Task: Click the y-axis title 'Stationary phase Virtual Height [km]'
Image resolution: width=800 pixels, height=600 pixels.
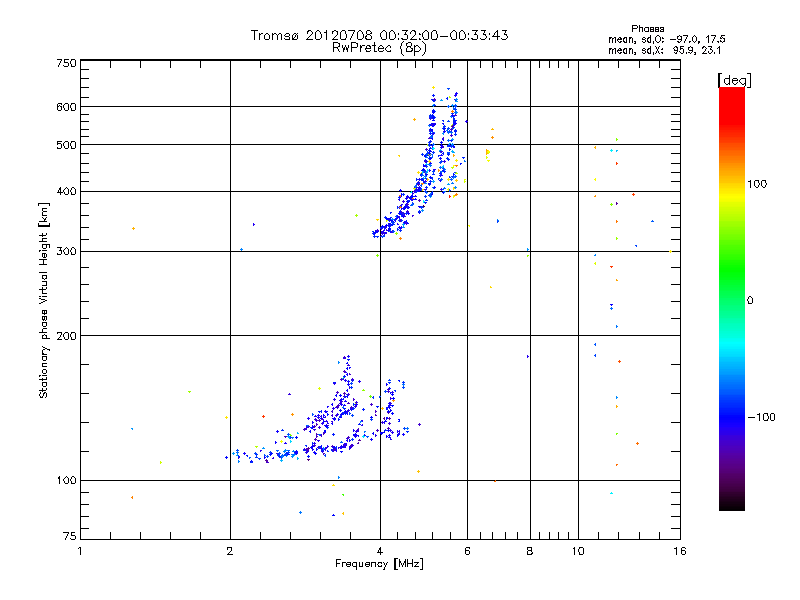Action: point(44,301)
